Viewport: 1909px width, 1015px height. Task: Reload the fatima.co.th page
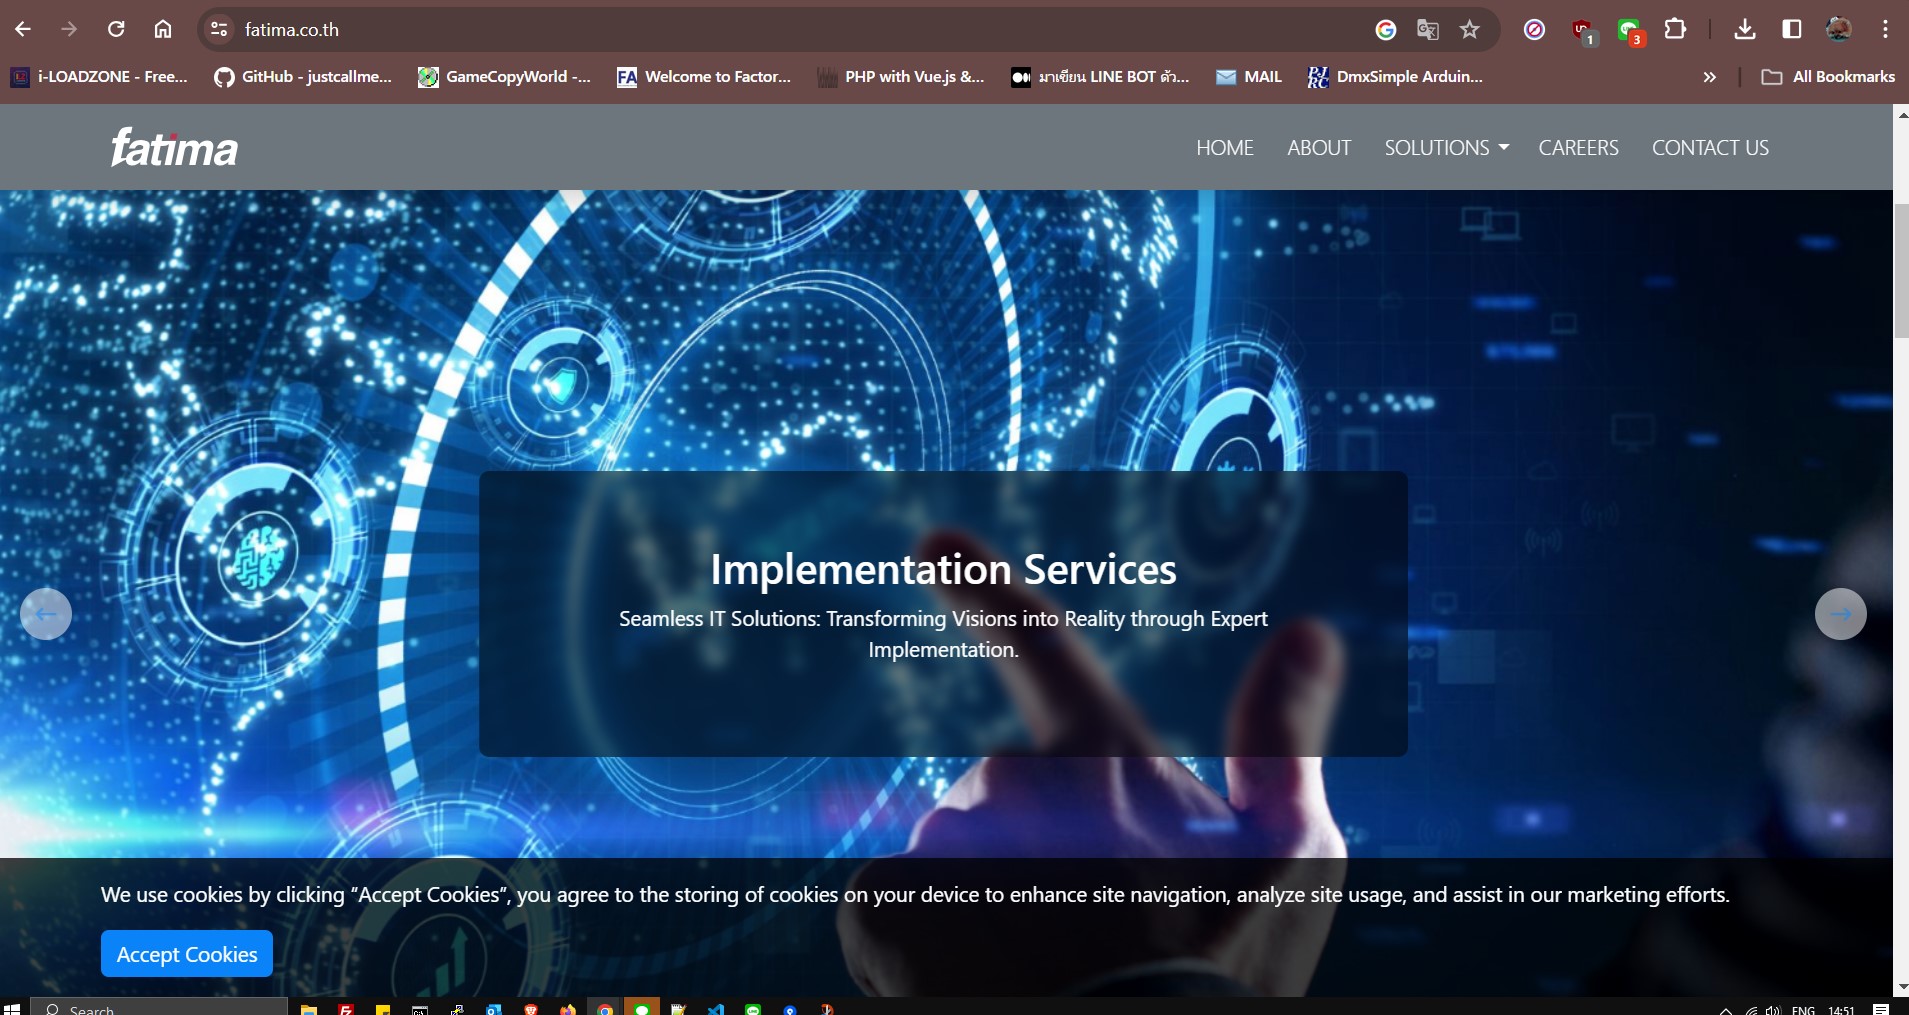(116, 29)
